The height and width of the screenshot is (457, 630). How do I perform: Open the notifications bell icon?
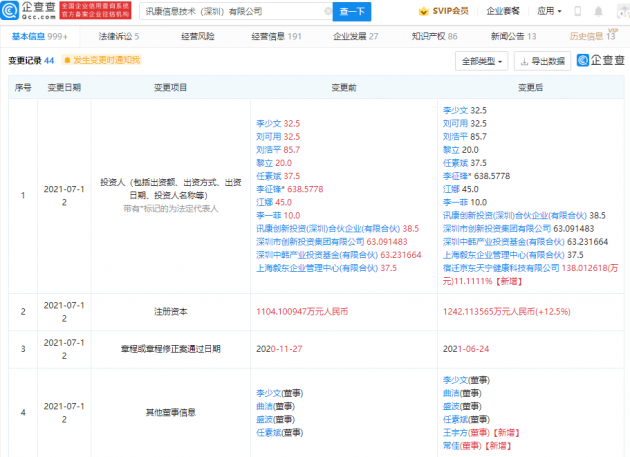pyautogui.click(x=598, y=11)
